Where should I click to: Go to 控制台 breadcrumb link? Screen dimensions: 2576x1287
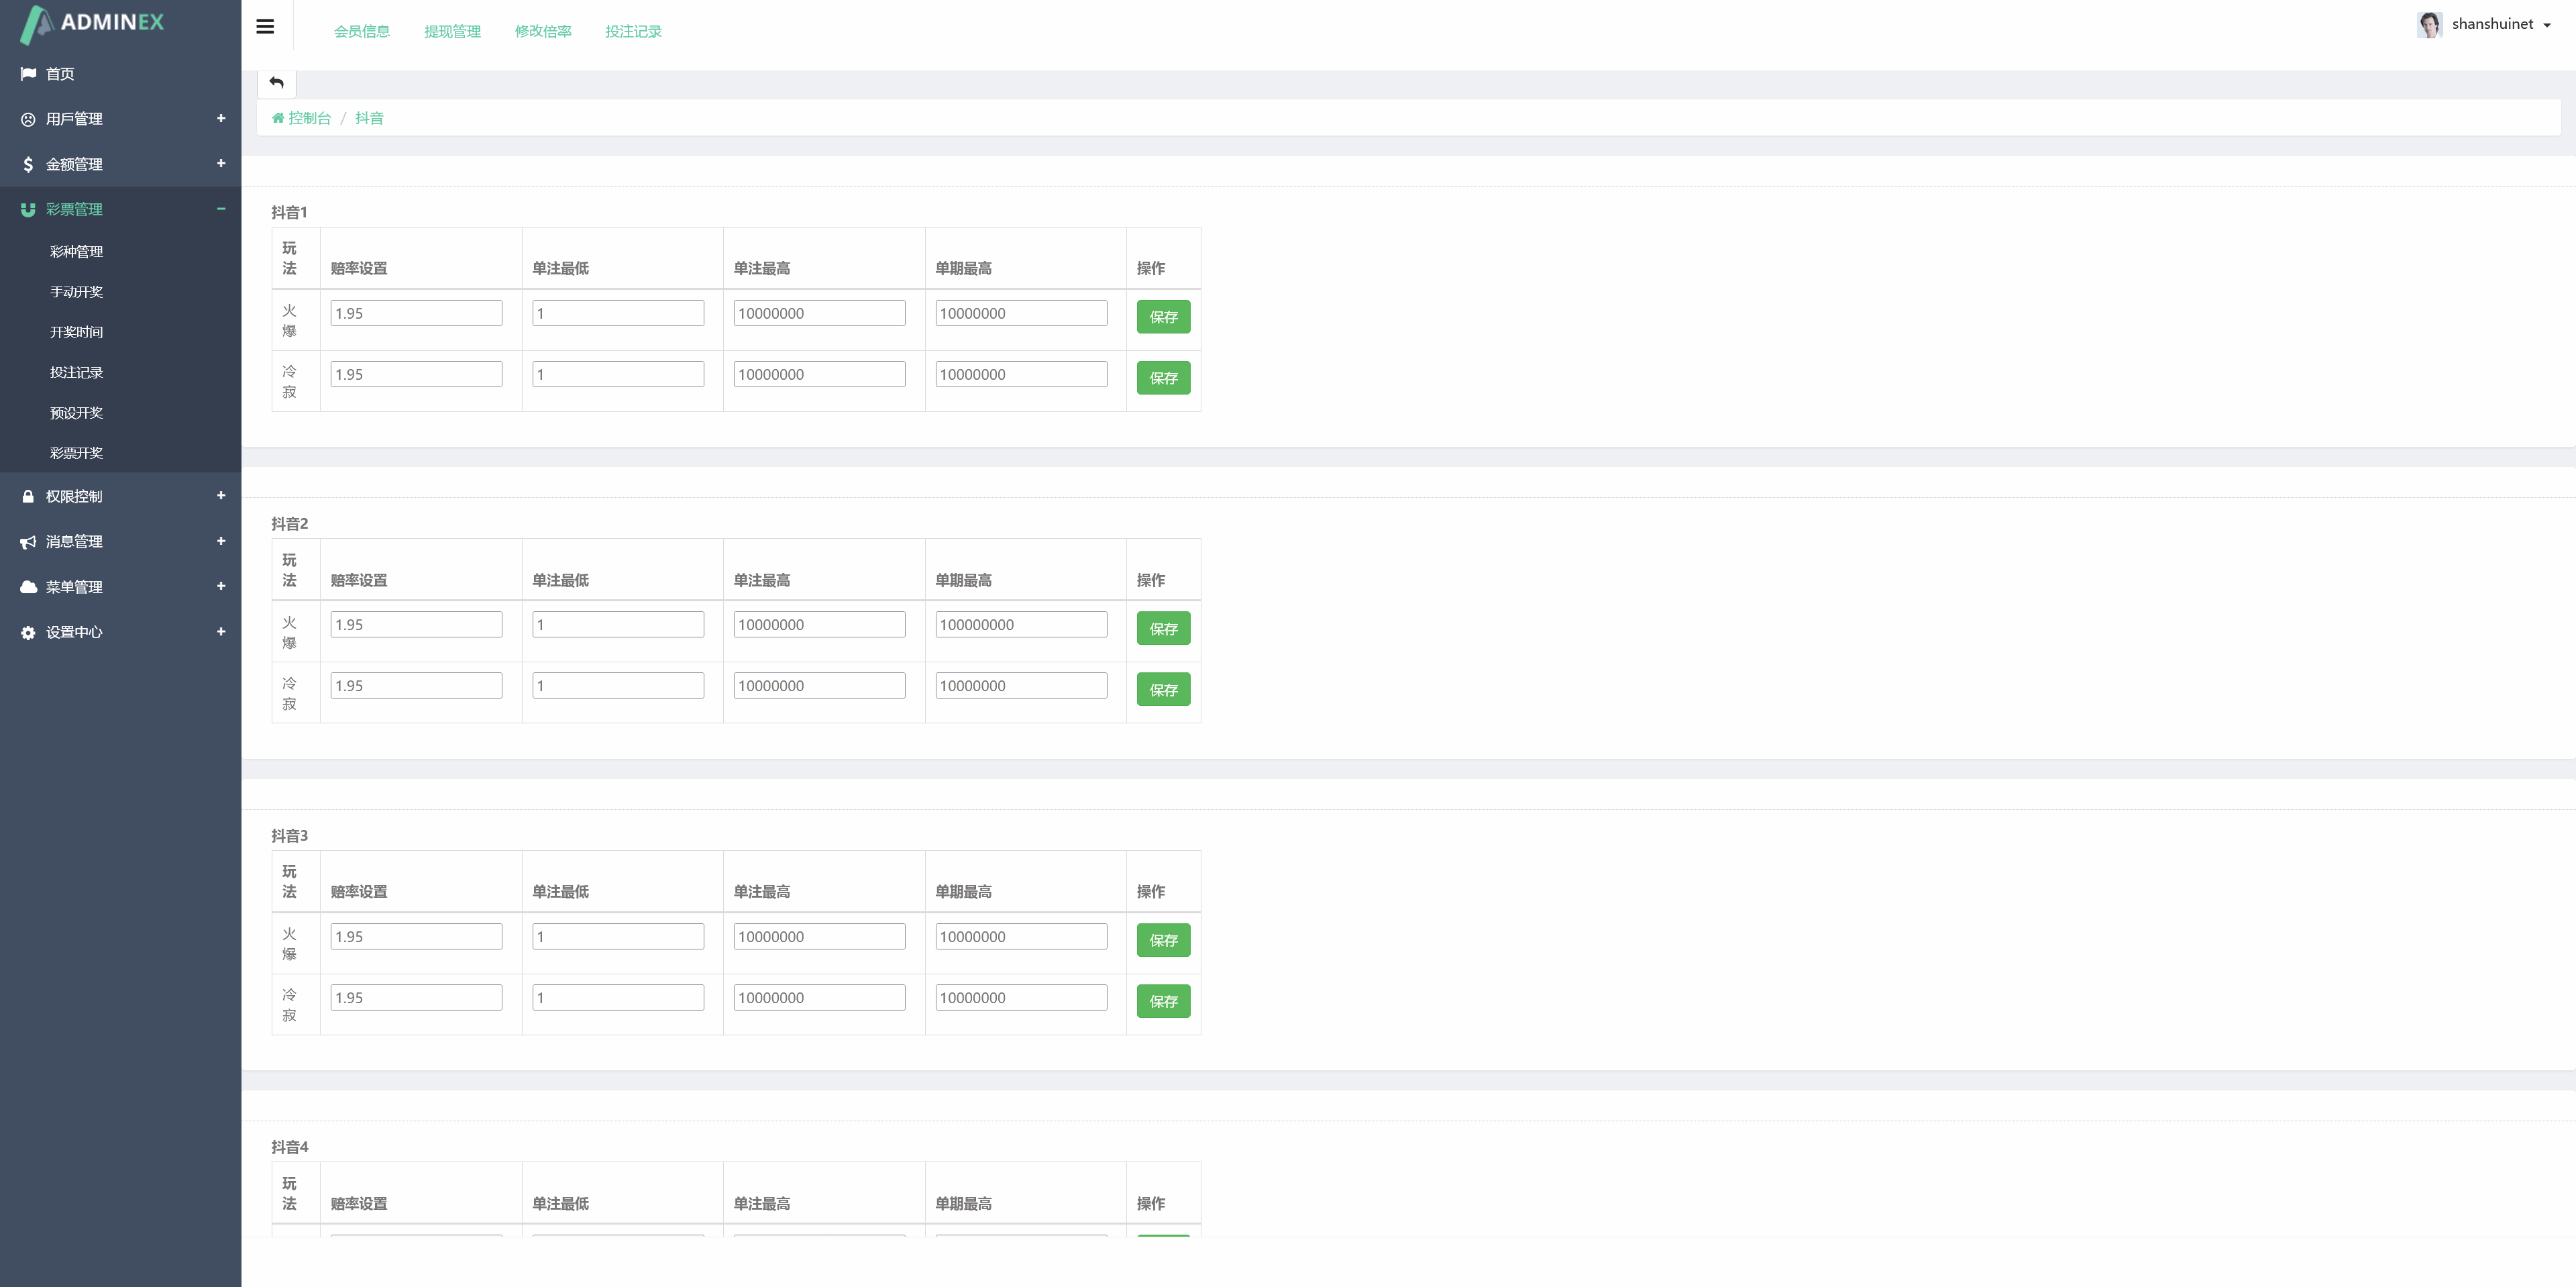[x=309, y=118]
